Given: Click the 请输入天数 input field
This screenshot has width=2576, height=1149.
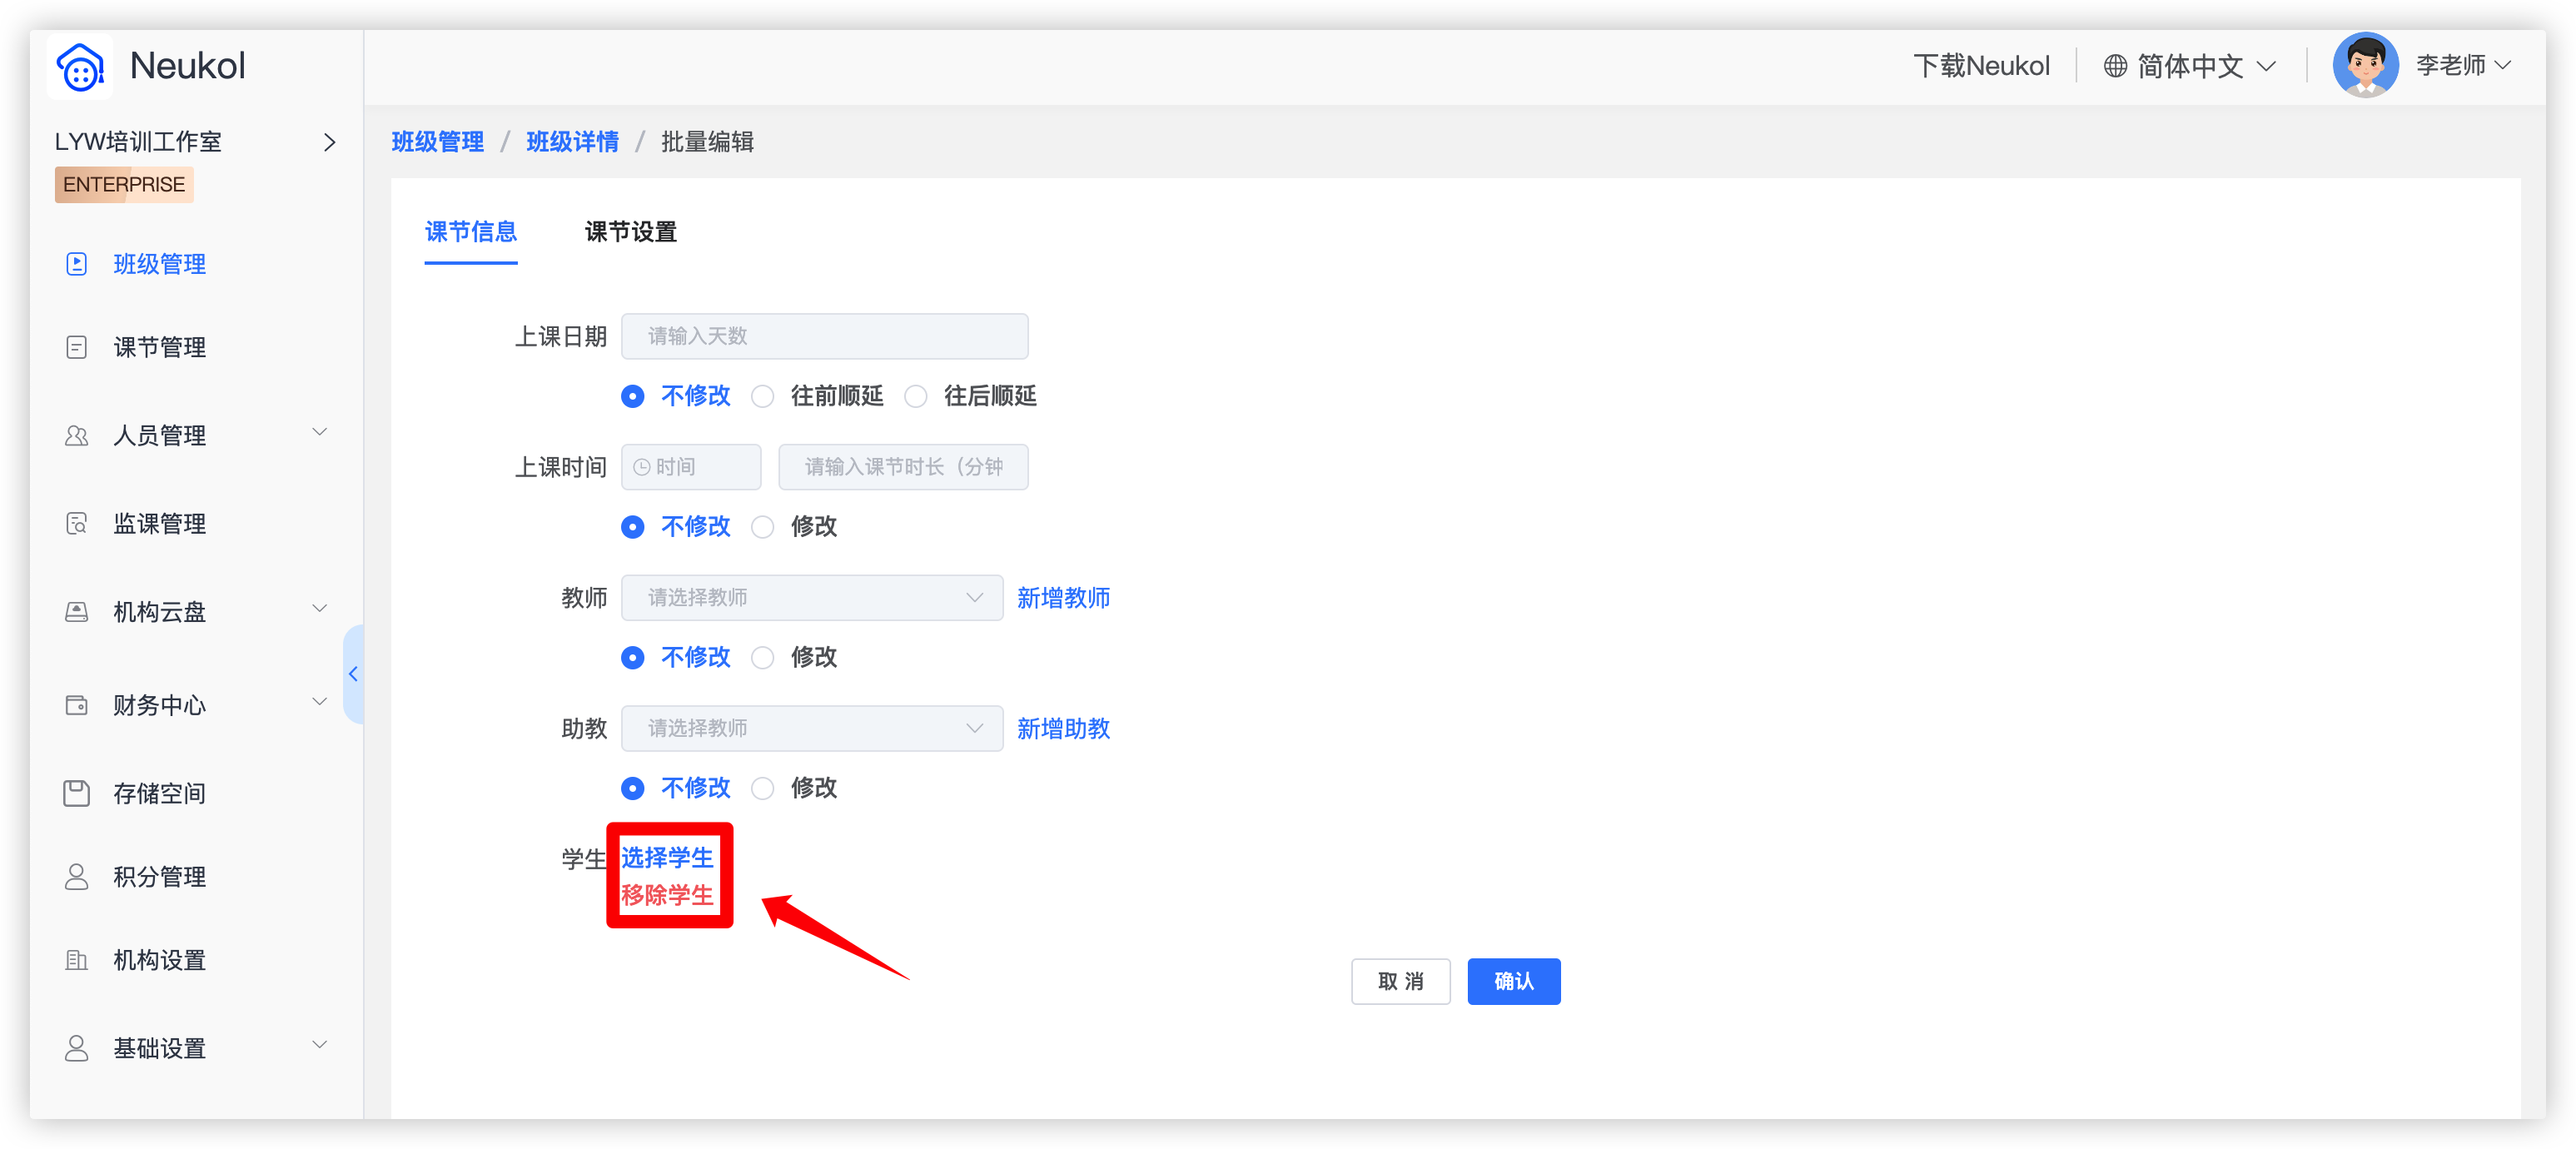Looking at the screenshot, I should pos(824,337).
